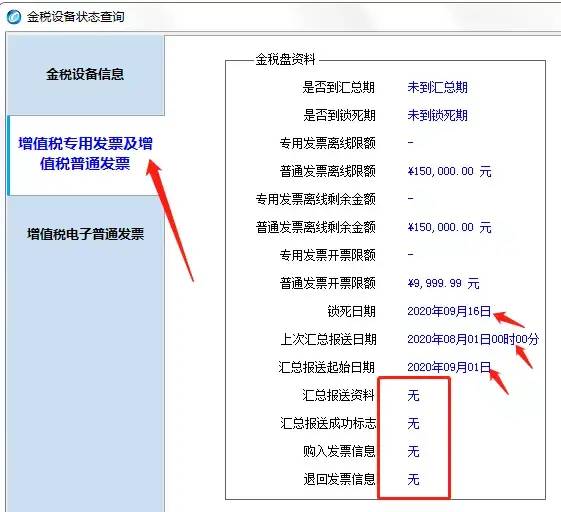Screen dimensions: 561x512
Task: Click the 是否到汇总期 label
Action: pos(338,87)
